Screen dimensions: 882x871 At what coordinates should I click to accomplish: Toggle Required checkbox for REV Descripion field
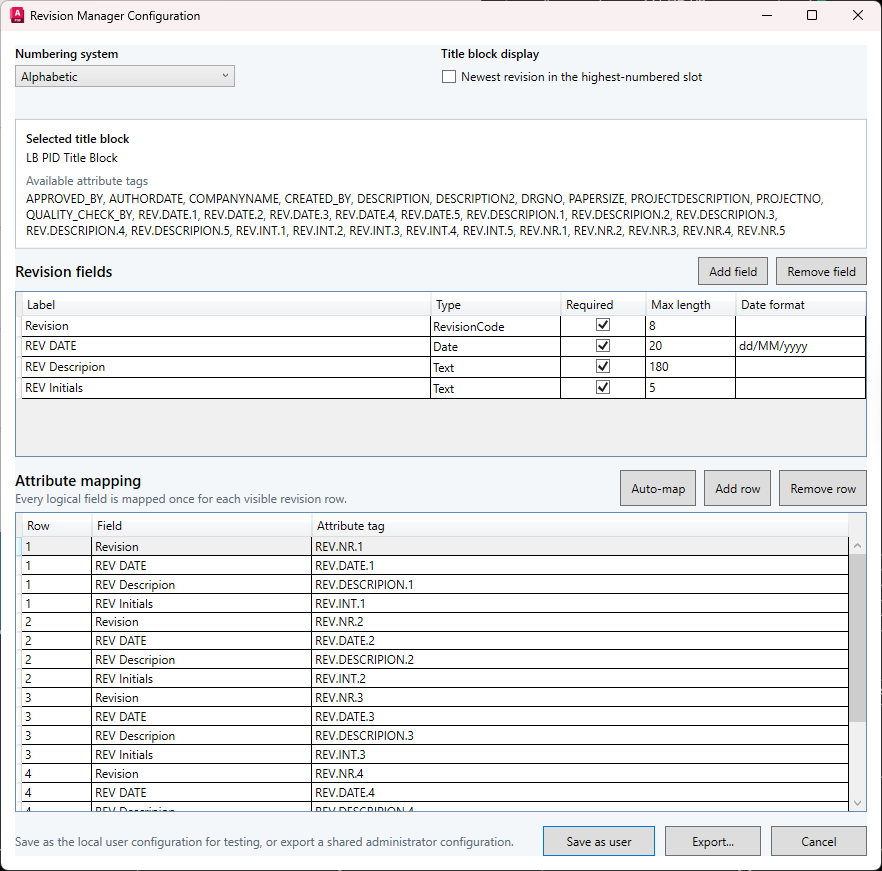(602, 366)
